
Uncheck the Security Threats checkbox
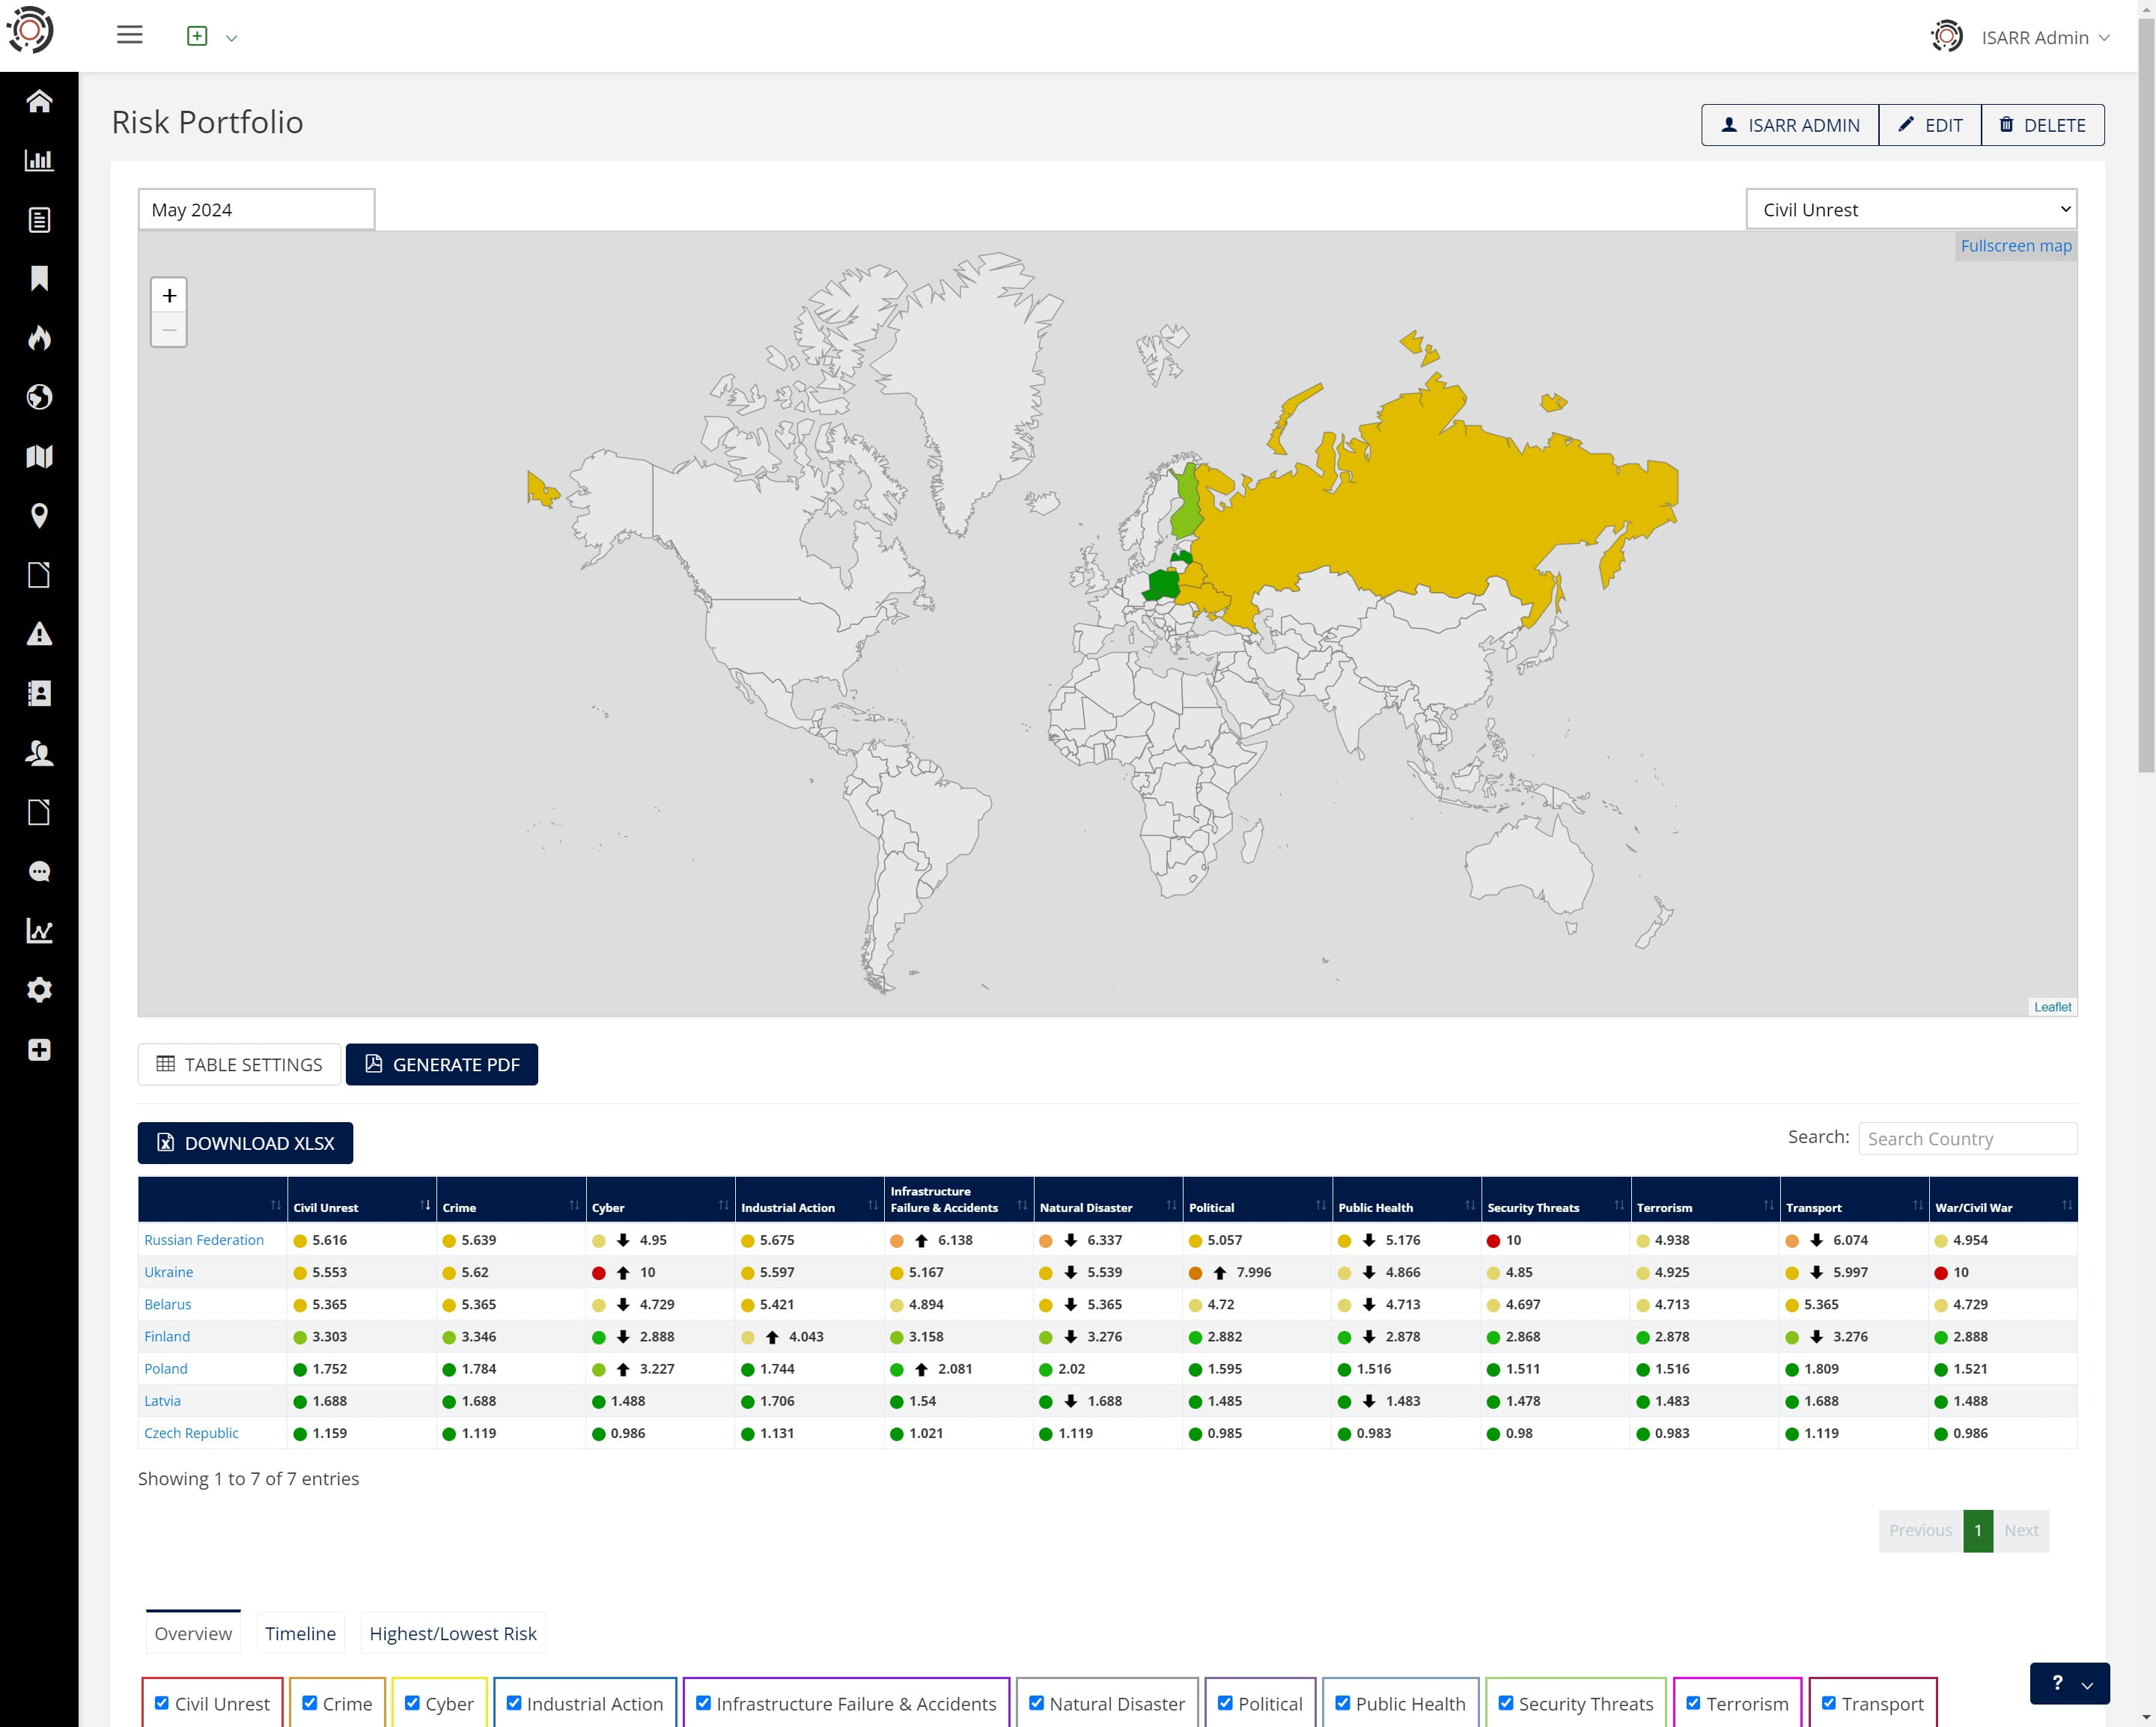point(1506,1703)
